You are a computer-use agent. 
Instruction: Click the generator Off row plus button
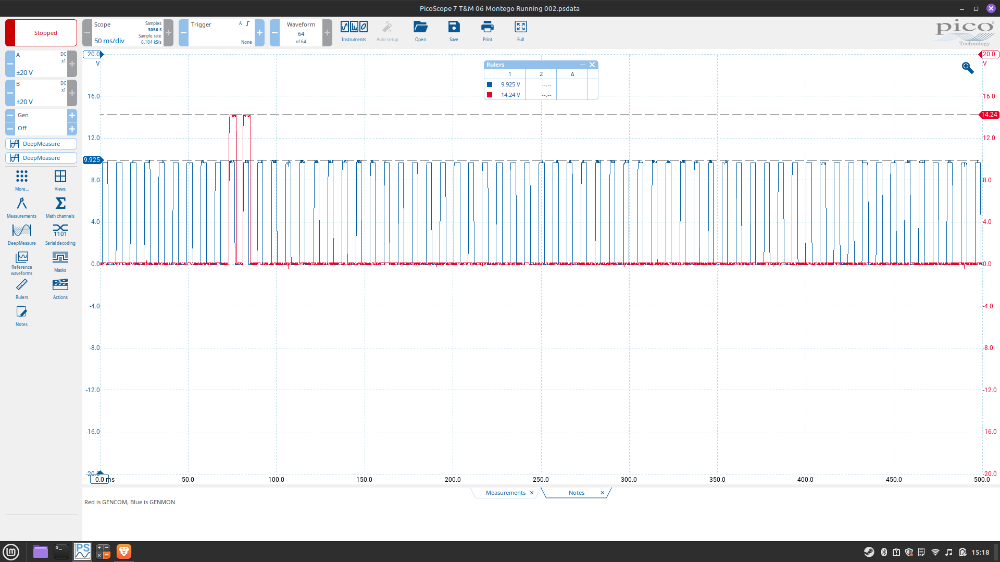72,128
